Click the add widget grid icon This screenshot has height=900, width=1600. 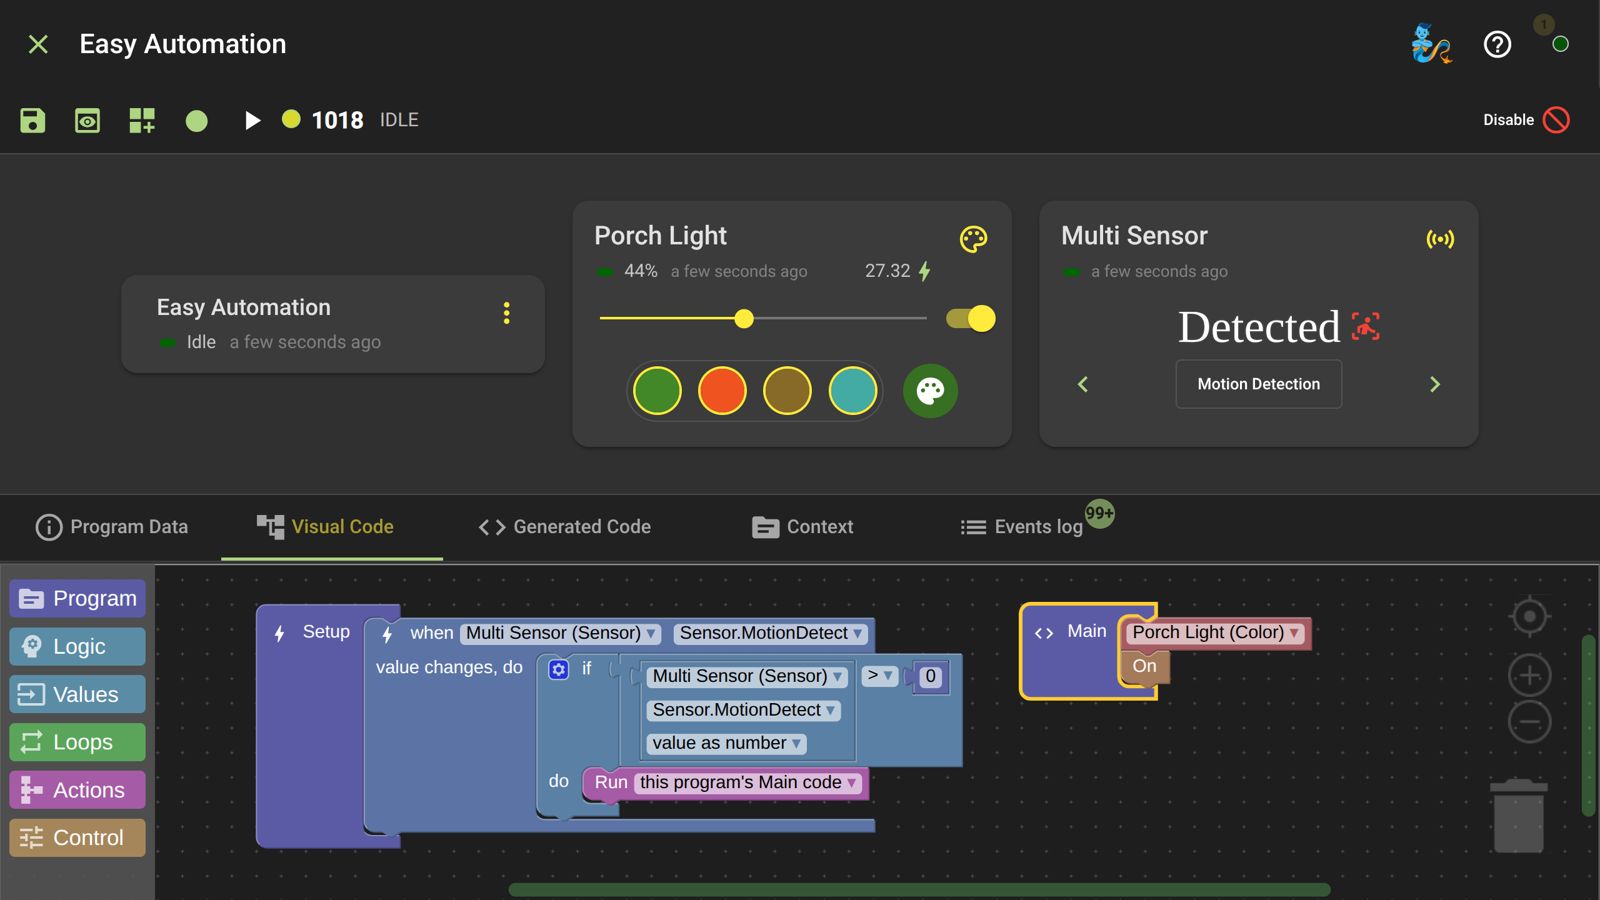(x=142, y=121)
